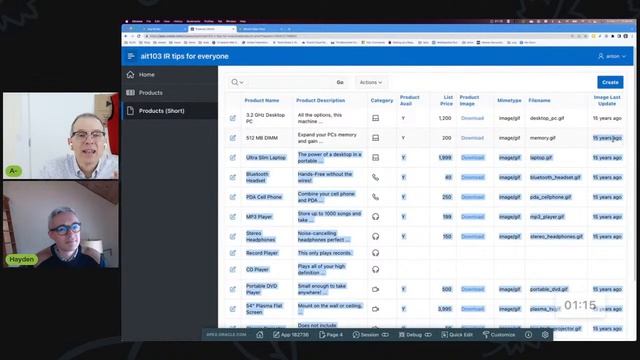Open Quick Edit in developer toolbar
The image size is (640, 360).
click(457, 335)
